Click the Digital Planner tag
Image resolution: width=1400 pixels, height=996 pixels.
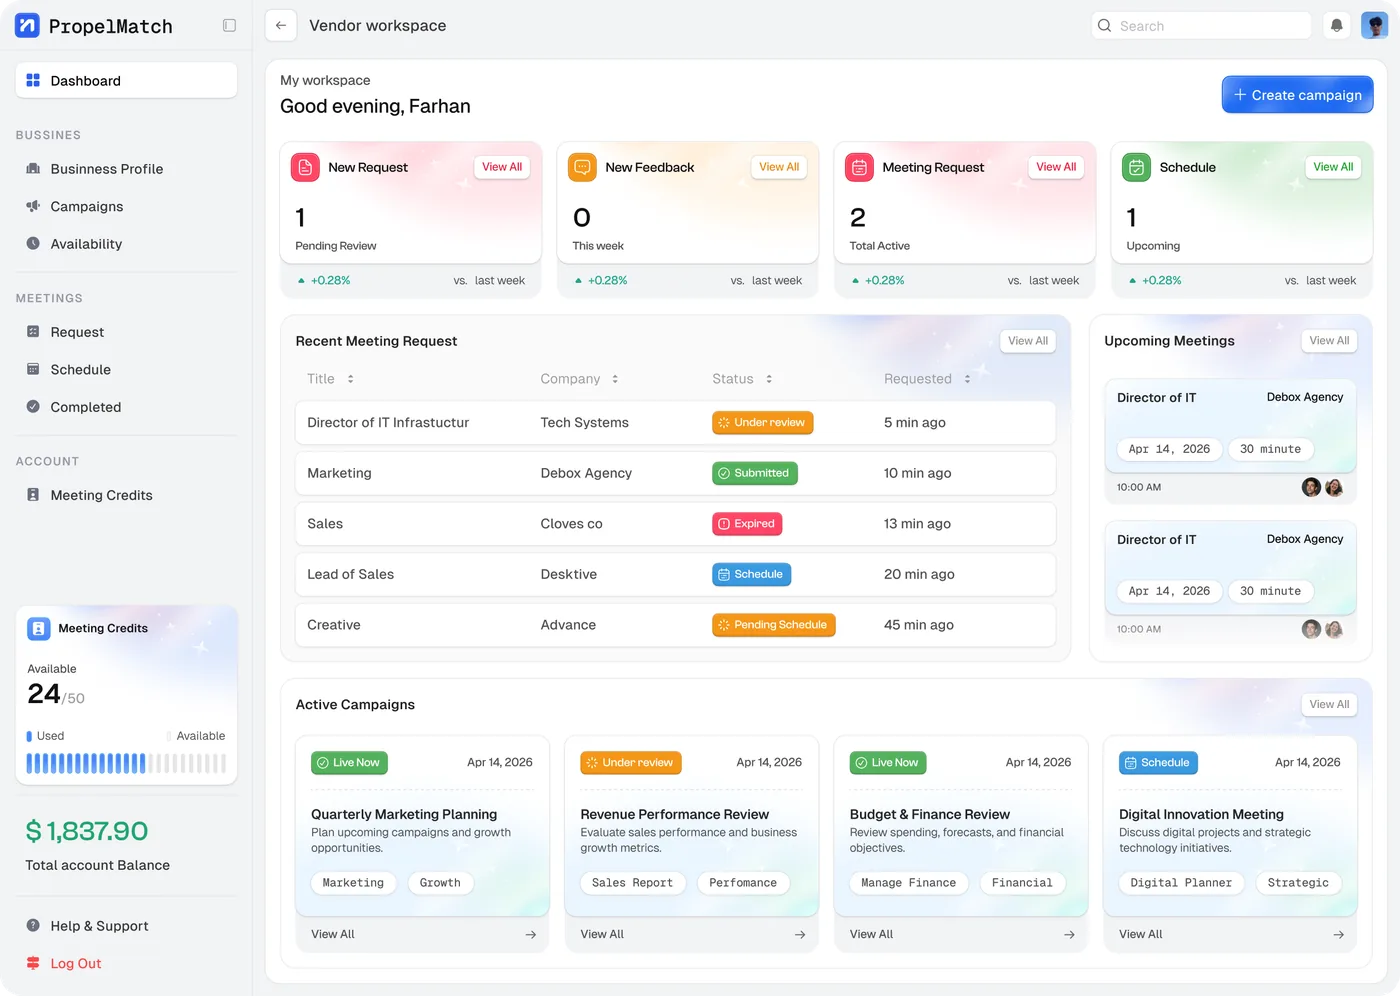point(1181,883)
